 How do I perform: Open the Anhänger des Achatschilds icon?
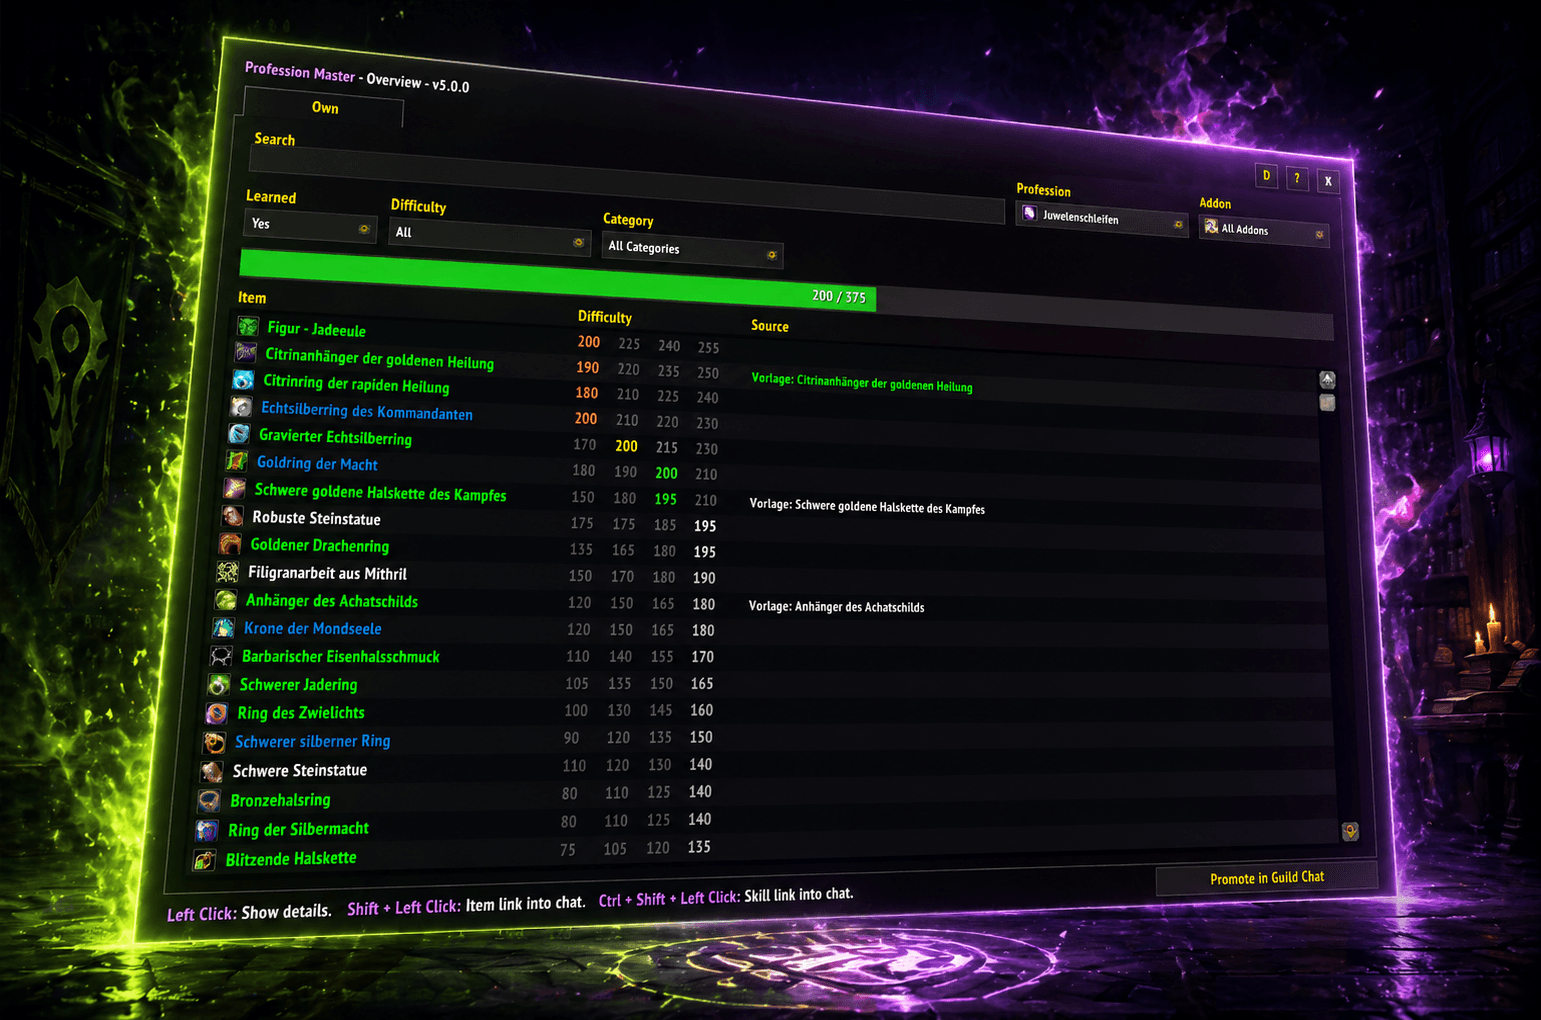coord(226,600)
